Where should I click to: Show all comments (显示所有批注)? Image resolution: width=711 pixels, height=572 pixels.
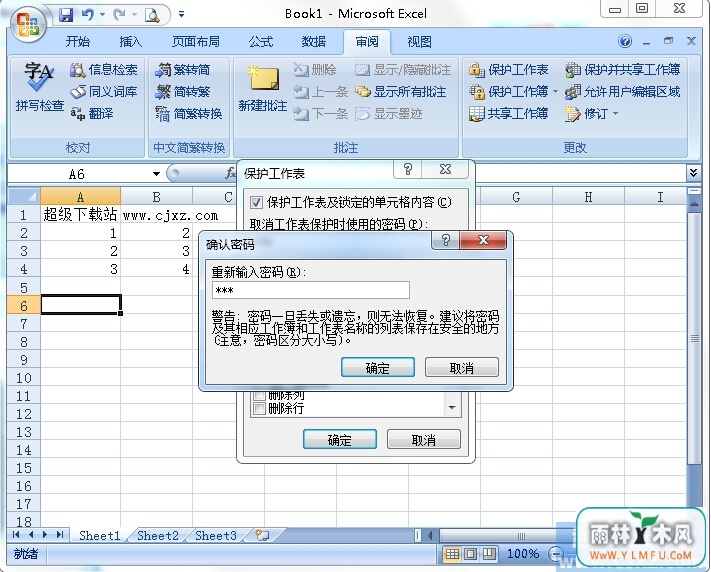400,92
